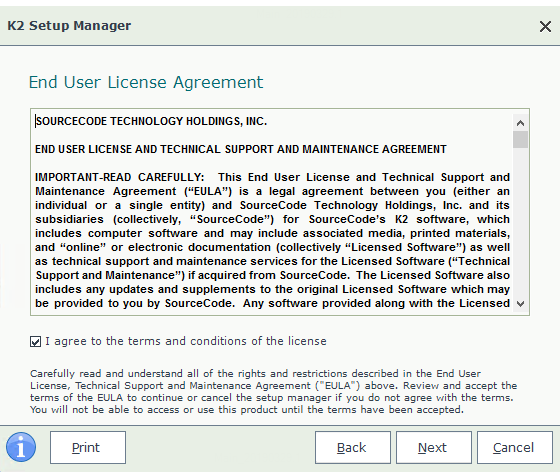
Task: Cancel the setup manager
Action: pyautogui.click(x=515, y=447)
